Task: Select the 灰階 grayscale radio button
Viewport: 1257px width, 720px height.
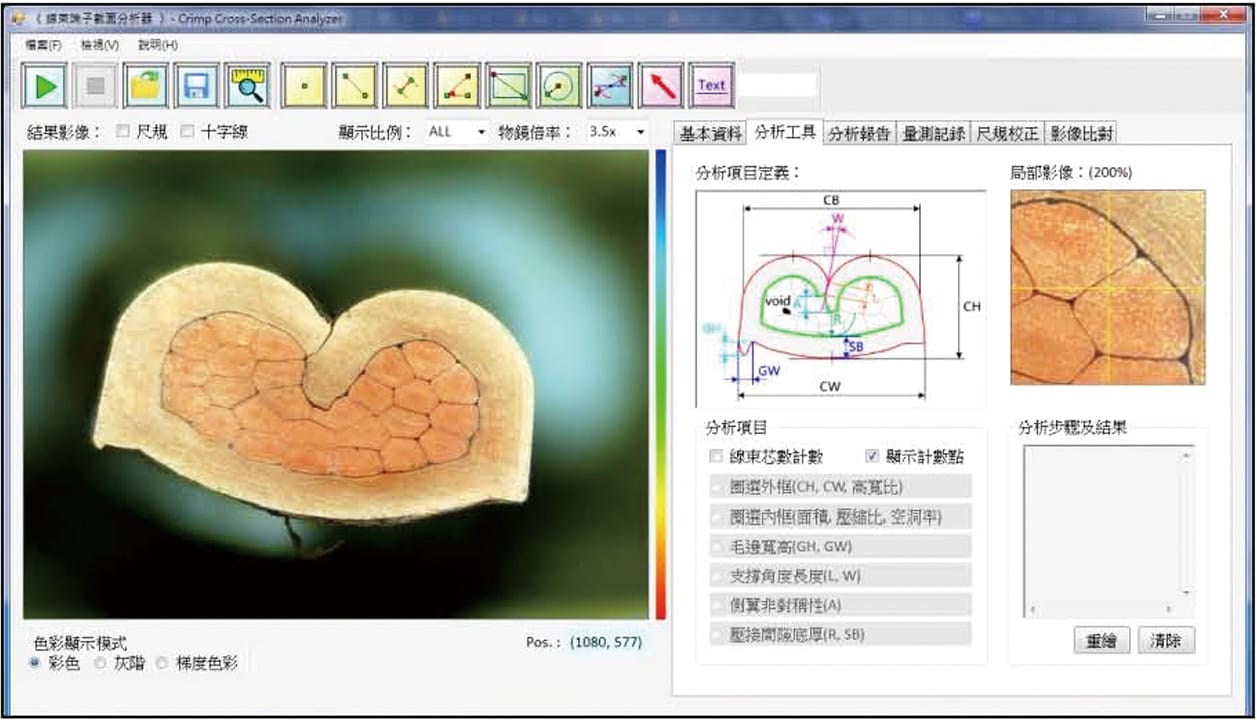Action: [100, 663]
